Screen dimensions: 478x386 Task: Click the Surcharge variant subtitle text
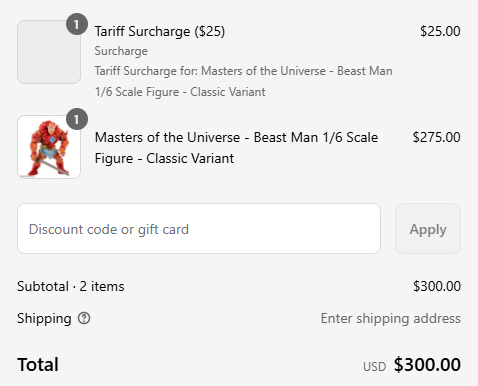(121, 51)
